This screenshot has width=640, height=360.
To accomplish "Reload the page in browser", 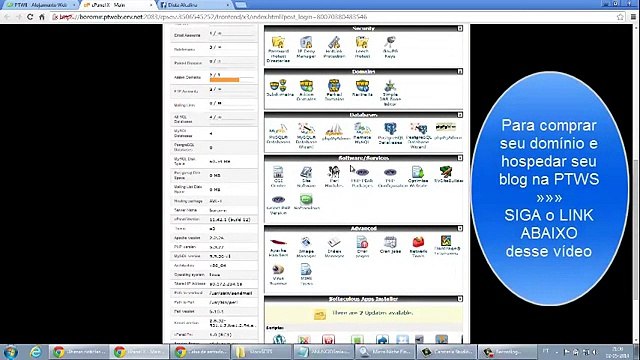I will (30, 17).
